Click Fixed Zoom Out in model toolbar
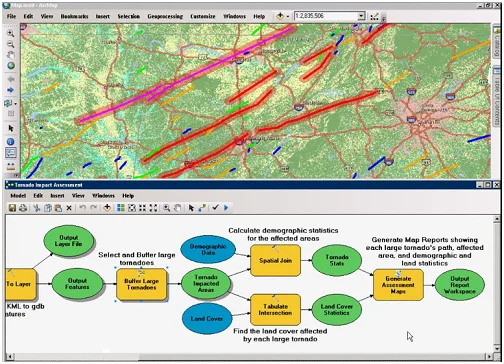Screen dimensions: 504x364 pos(153,208)
